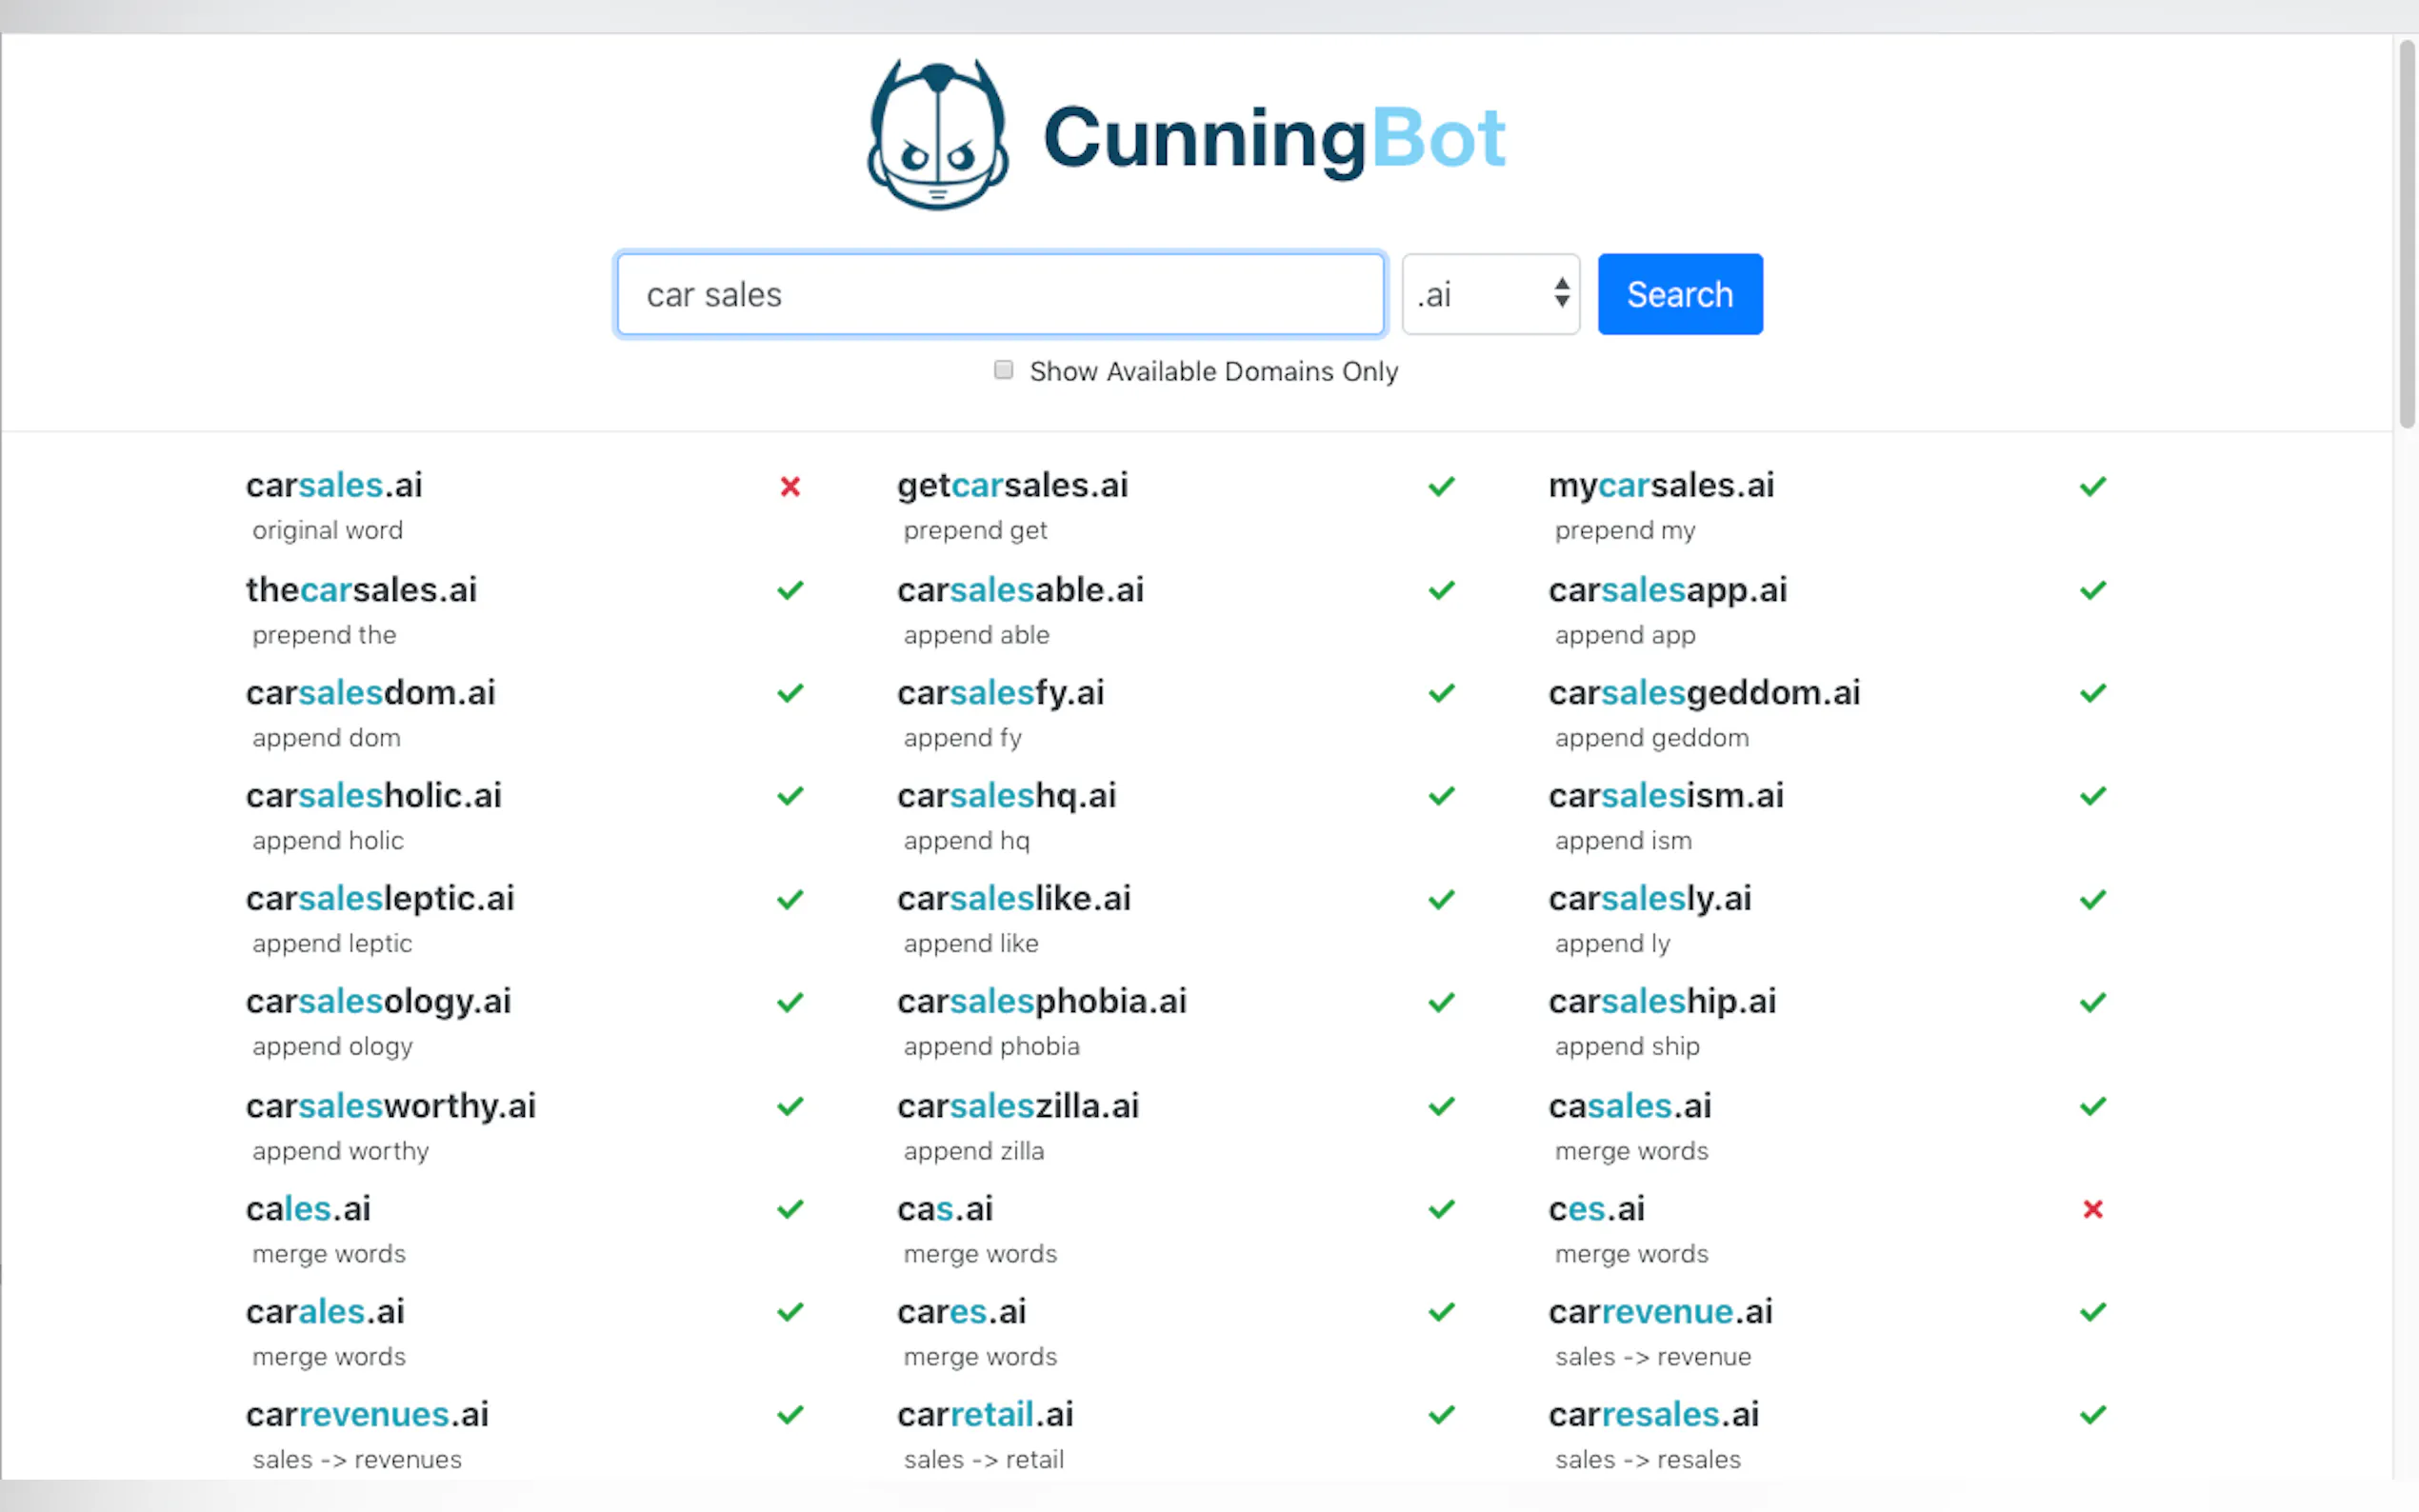The height and width of the screenshot is (1512, 2419).
Task: Focus the car sales search field
Action: click(1000, 294)
